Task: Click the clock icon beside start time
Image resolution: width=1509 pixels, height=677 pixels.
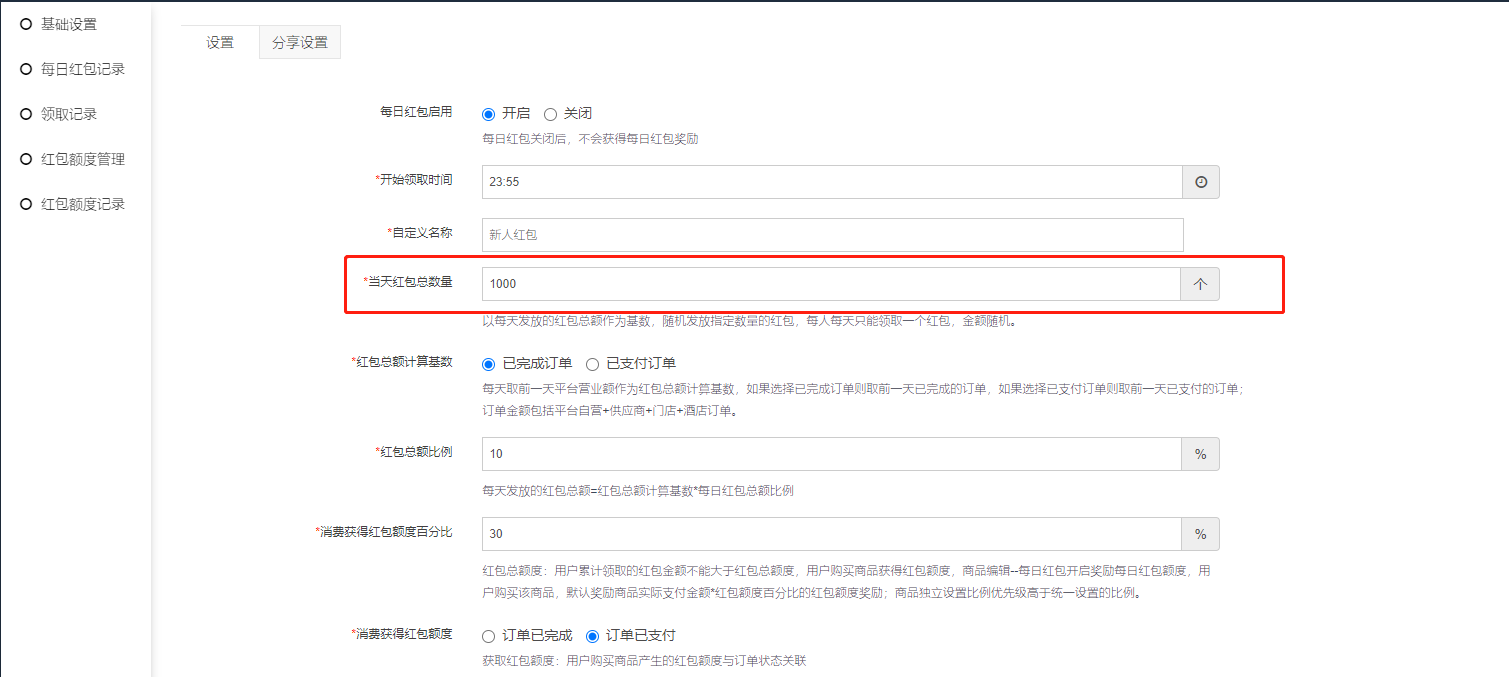Action: [1201, 182]
